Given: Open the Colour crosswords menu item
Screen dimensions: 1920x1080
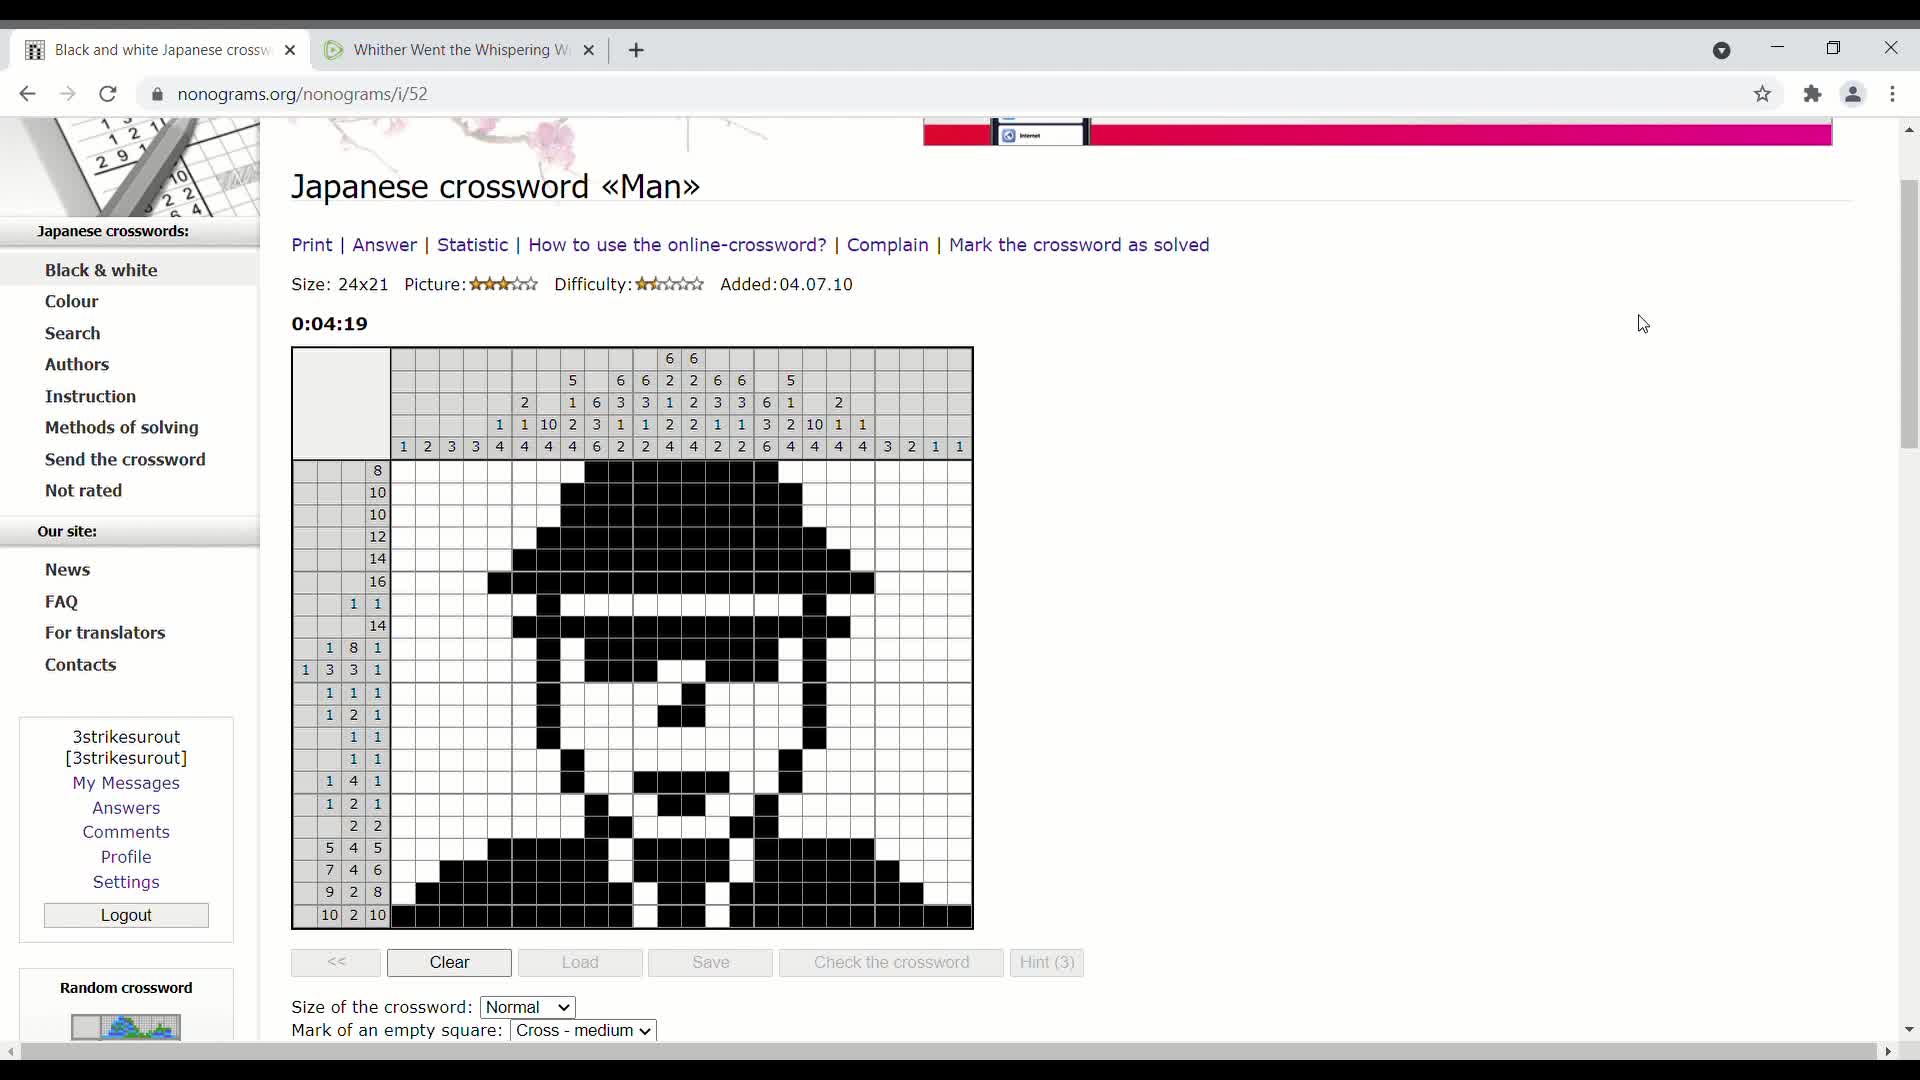Looking at the screenshot, I should click(x=71, y=301).
